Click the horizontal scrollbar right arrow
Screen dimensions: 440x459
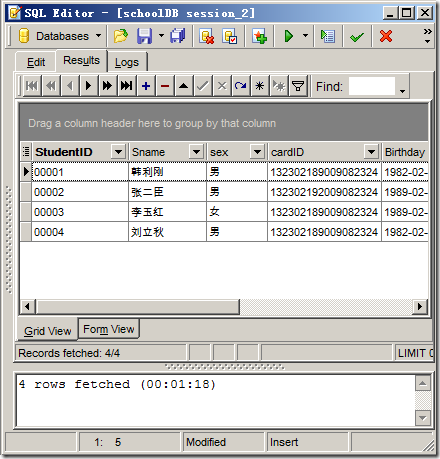tap(420, 306)
